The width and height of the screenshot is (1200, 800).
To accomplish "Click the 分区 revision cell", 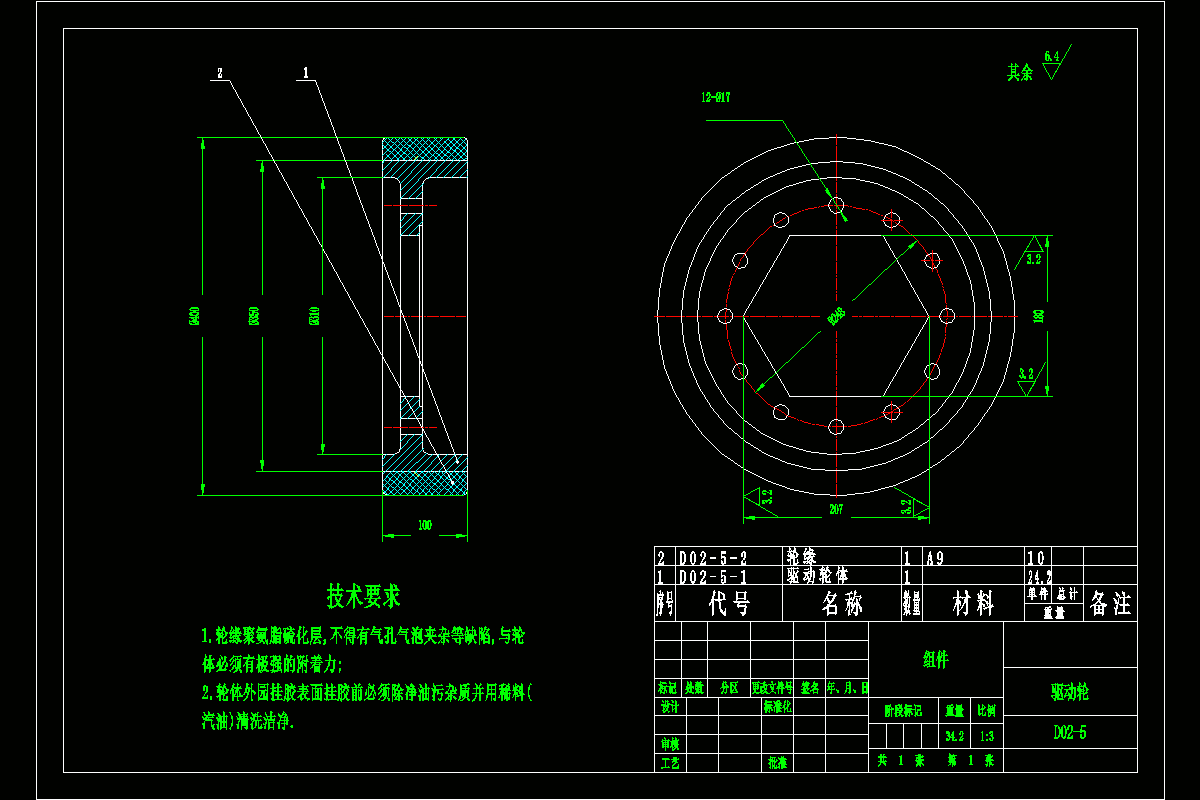I will pyautogui.click(x=728, y=688).
